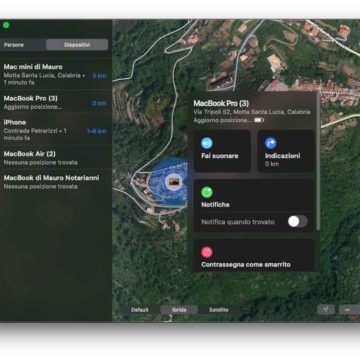Viewport: 360px width, 360px height.
Task: Click Contrassegna come smarrito label
Action: [x=246, y=265]
